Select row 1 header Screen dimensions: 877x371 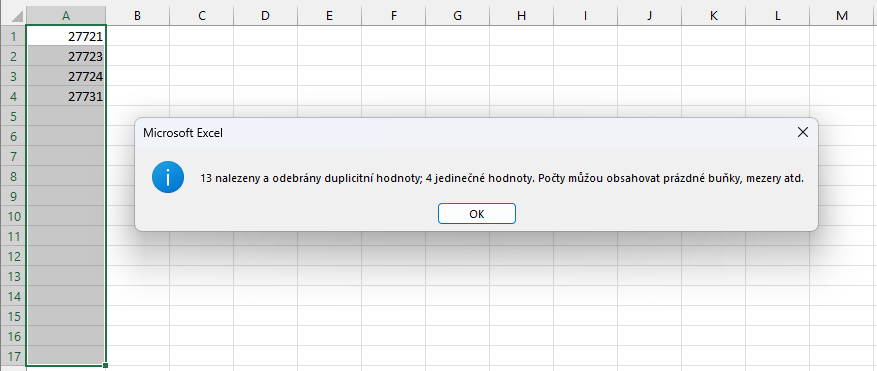(13, 36)
